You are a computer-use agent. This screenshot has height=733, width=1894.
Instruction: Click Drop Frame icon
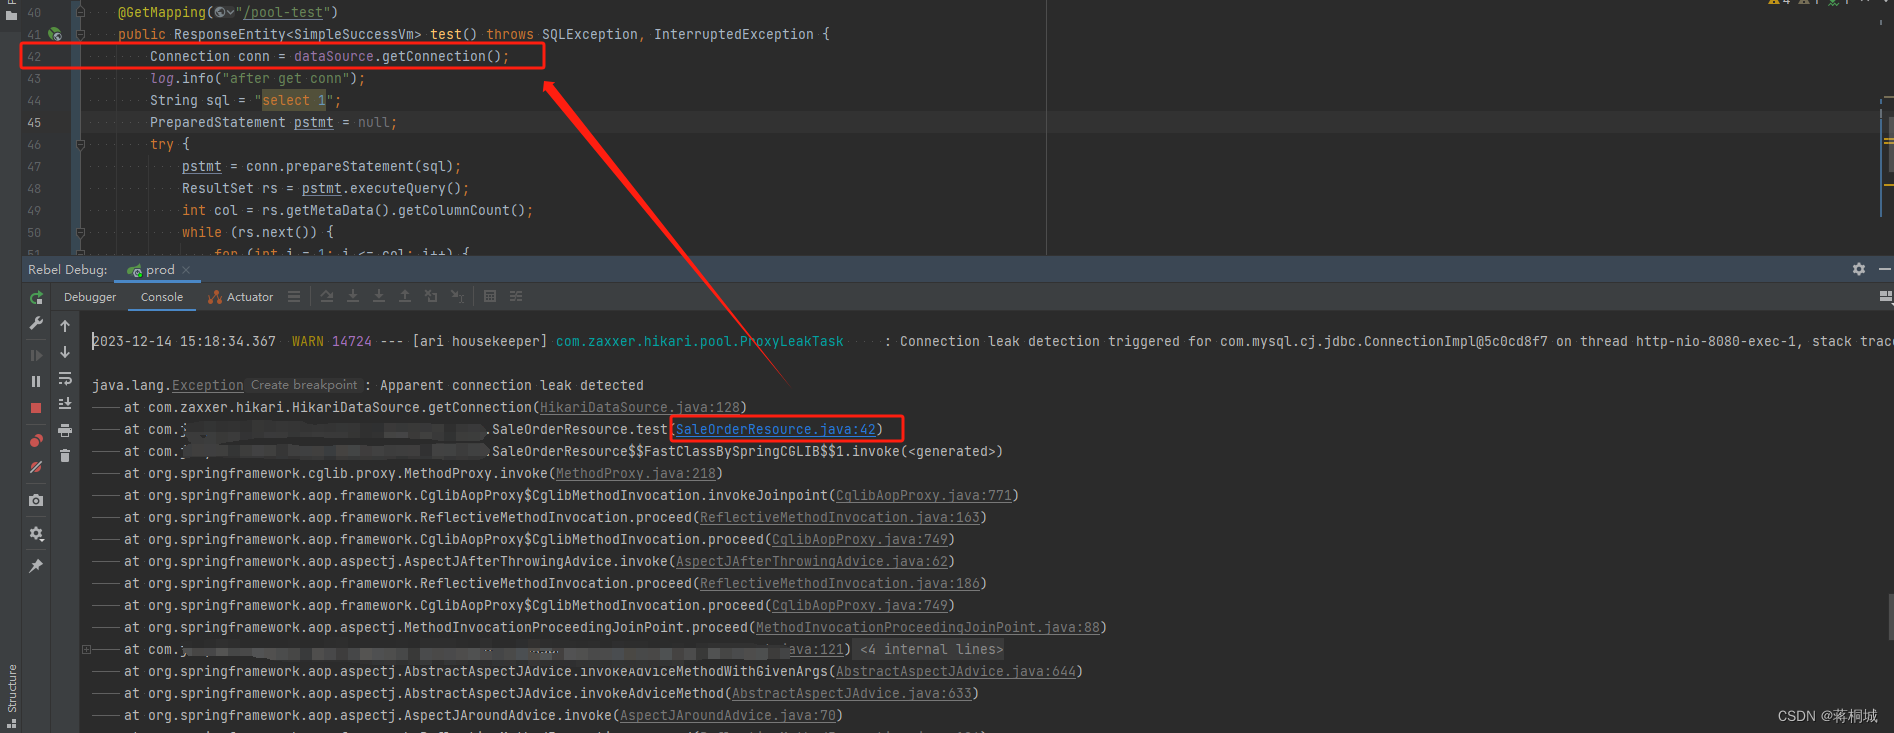coord(431,297)
